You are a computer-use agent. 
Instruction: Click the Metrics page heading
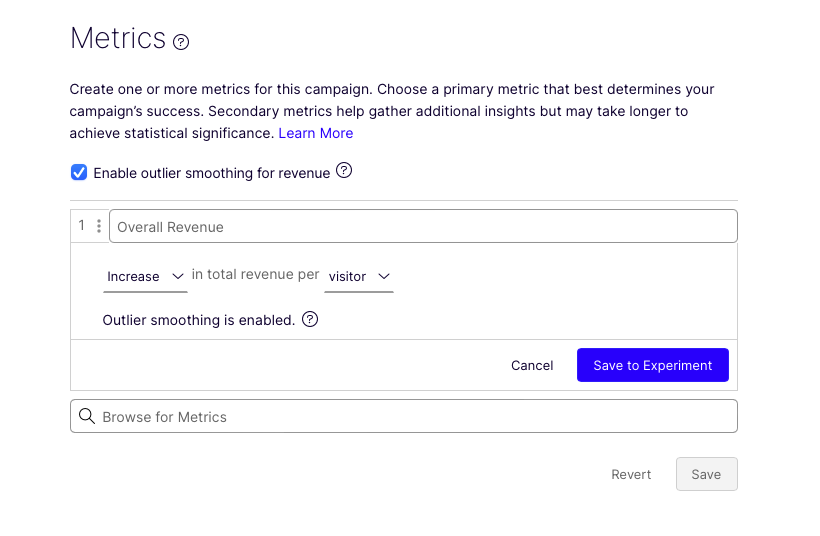pyautogui.click(x=118, y=38)
